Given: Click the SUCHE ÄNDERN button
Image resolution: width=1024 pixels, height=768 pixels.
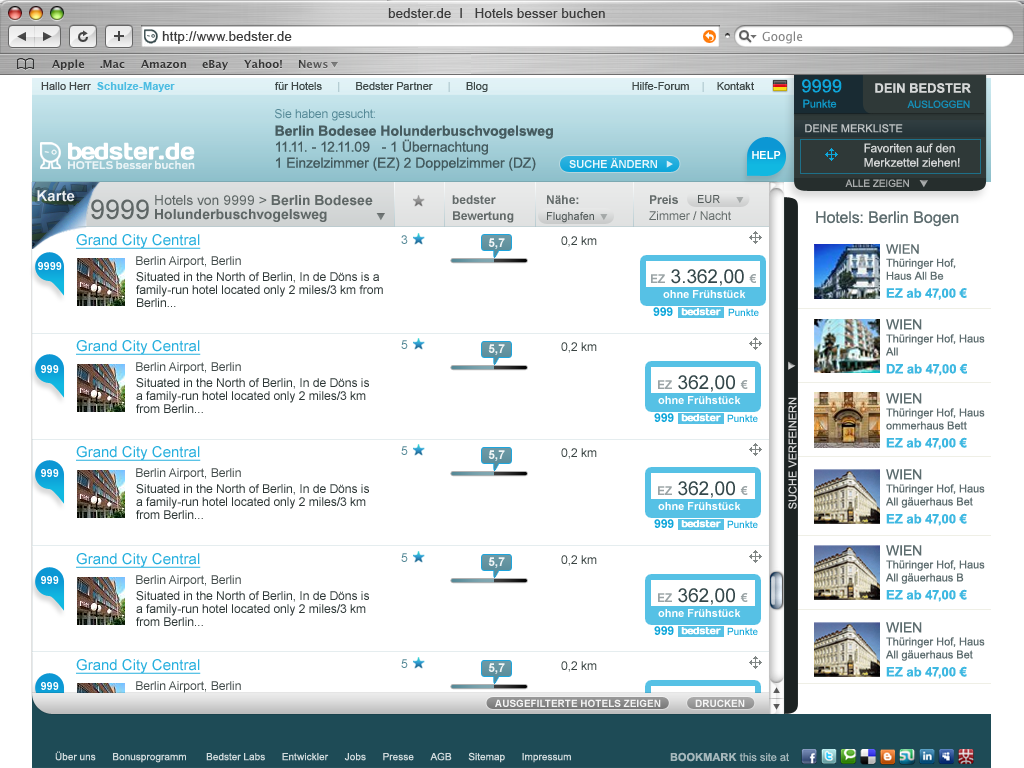Looking at the screenshot, I should (619, 163).
